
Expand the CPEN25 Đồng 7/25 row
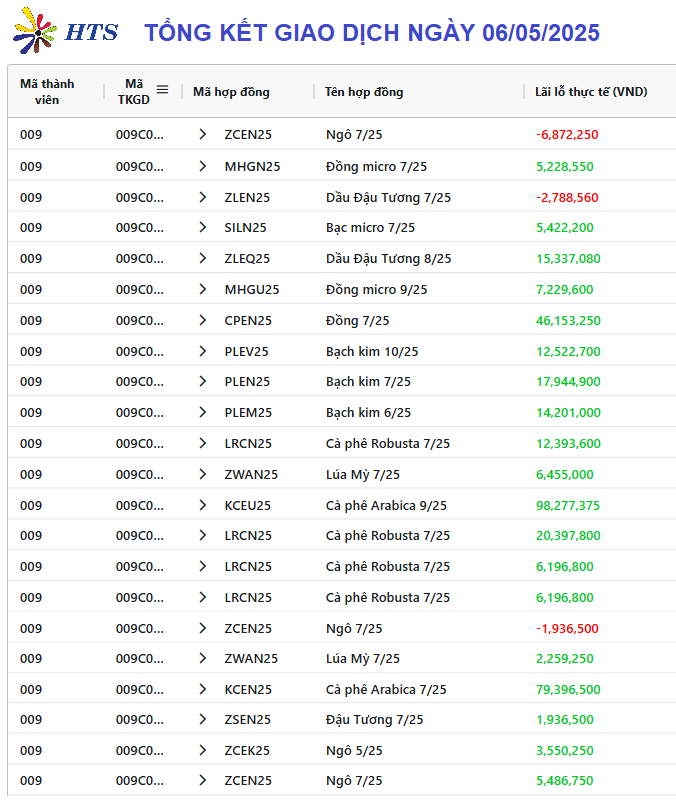[x=203, y=320]
